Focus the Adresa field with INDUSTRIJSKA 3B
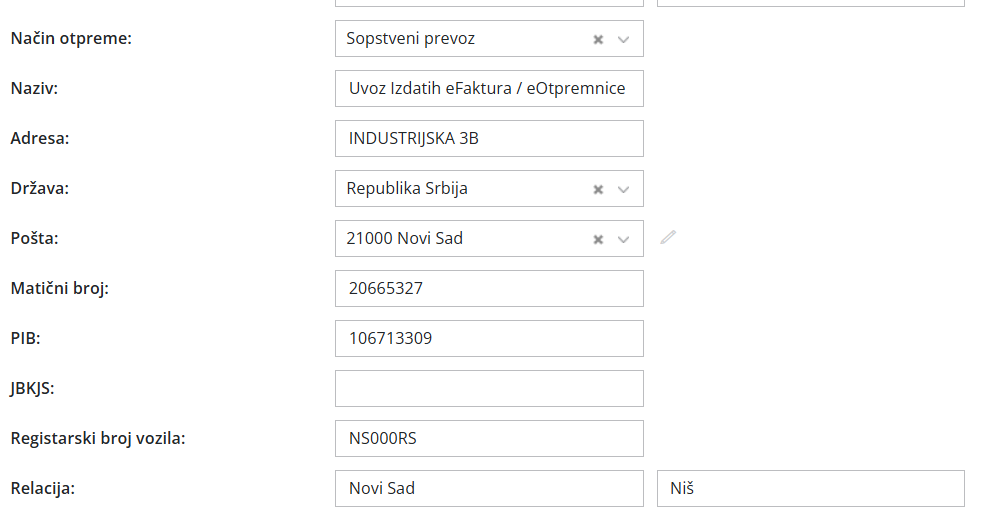This screenshot has width=985, height=529. click(489, 138)
